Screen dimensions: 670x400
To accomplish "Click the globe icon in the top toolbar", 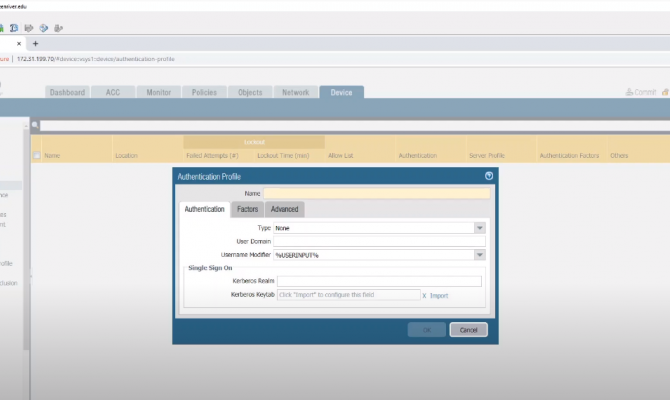I will click(x=44, y=28).
